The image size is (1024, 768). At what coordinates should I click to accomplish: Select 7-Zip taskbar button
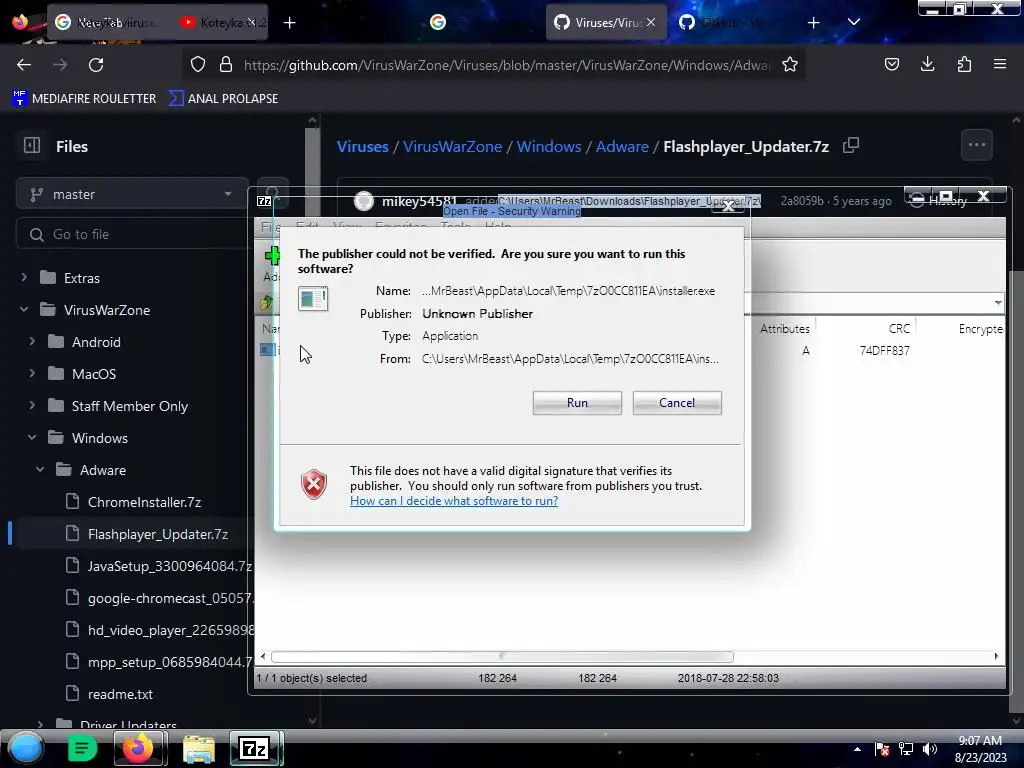pyautogui.click(x=255, y=748)
